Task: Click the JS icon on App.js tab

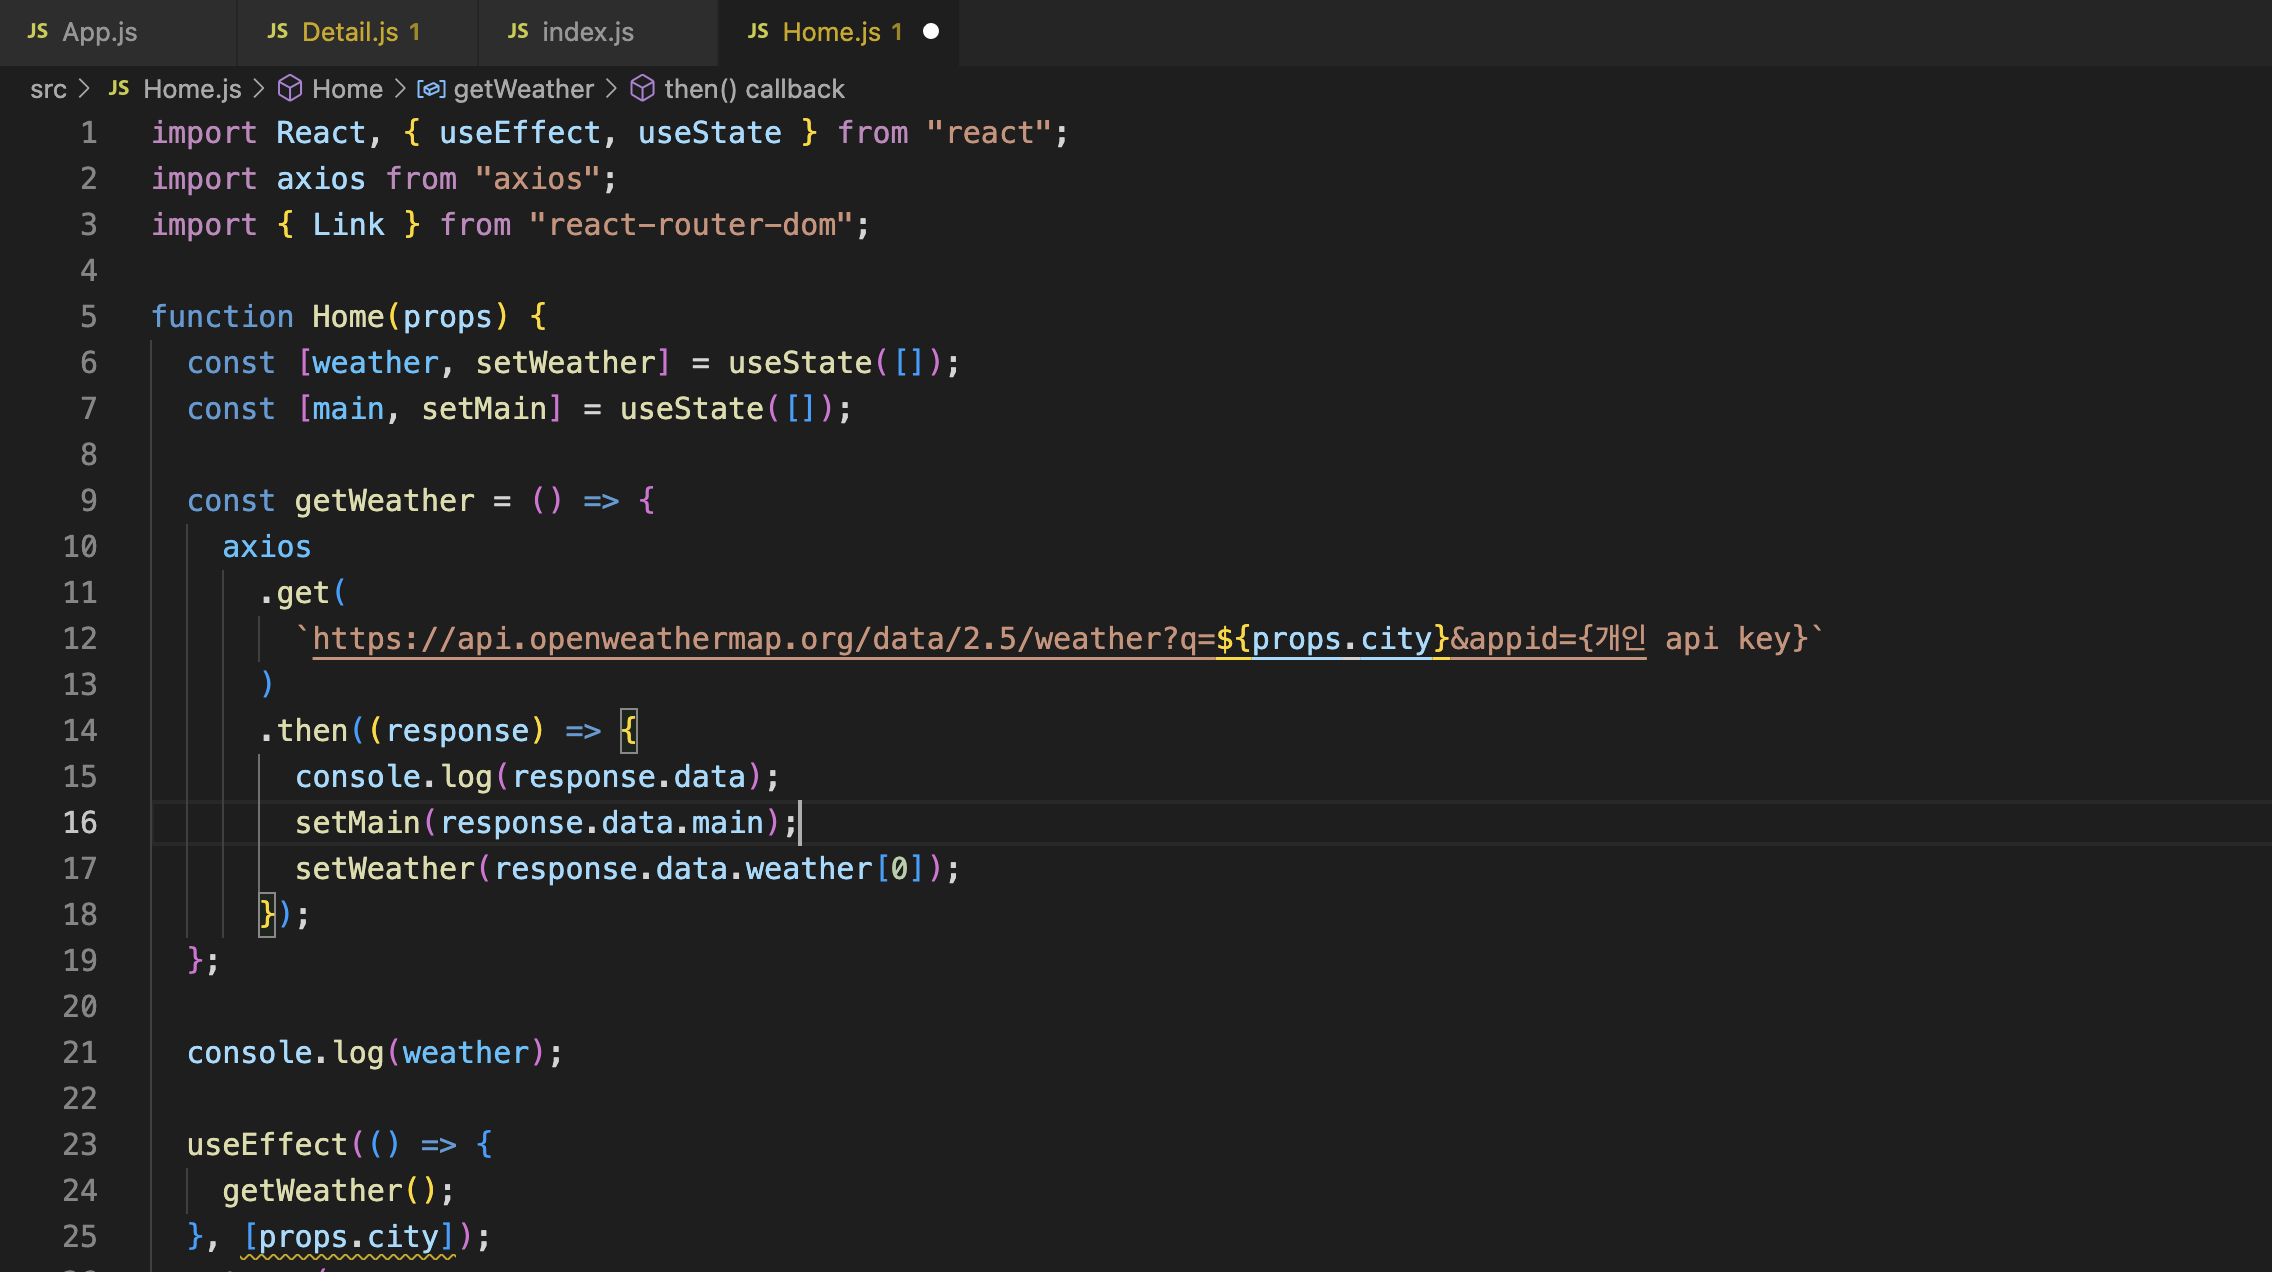Action: [38, 31]
